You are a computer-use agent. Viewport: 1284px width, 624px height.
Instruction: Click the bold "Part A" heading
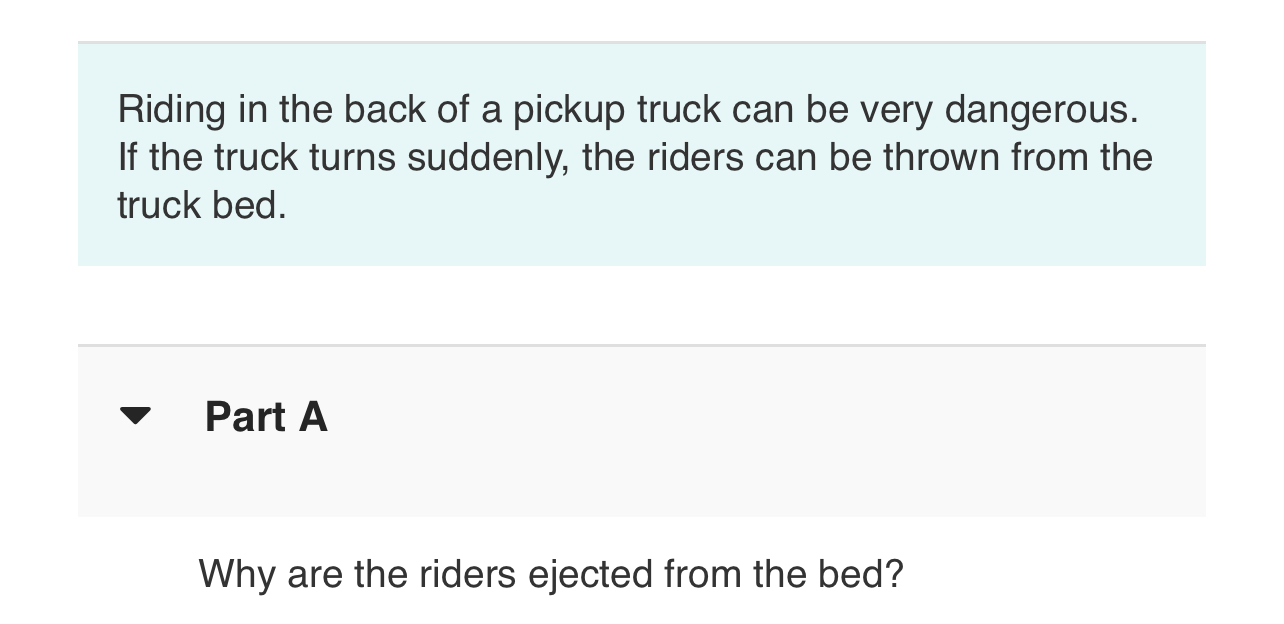266,417
